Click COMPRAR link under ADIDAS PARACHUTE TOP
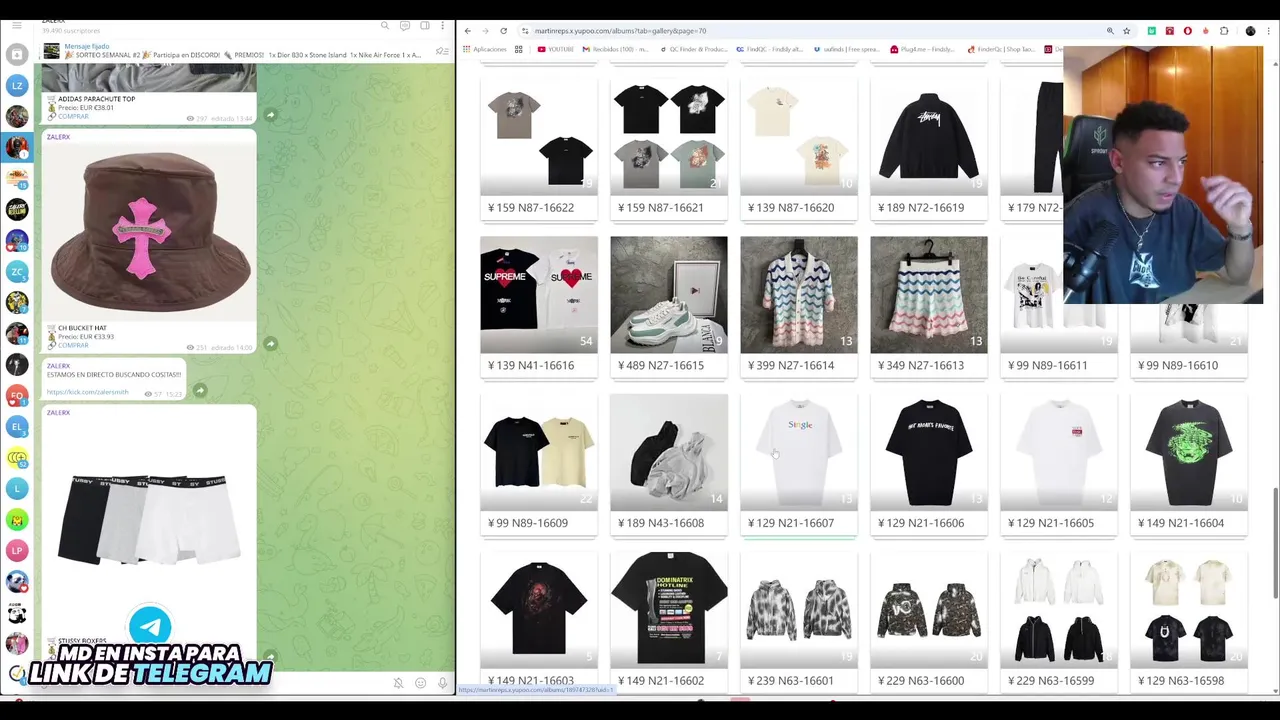The image size is (1280, 720). pyautogui.click(x=73, y=116)
